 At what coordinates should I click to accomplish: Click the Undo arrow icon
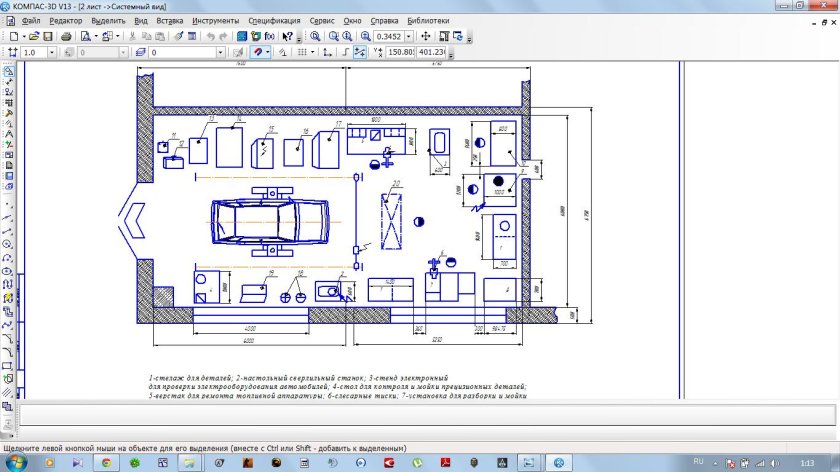point(211,36)
